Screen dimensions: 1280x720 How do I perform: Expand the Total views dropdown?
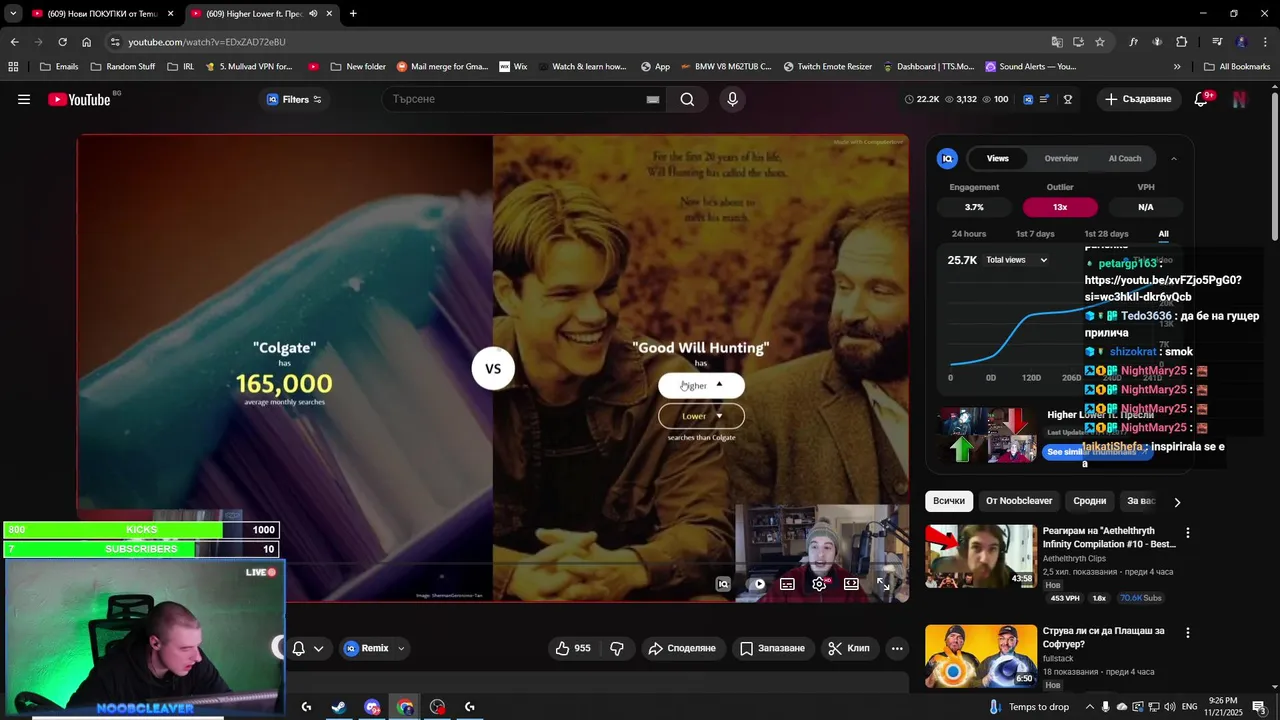point(1017,260)
